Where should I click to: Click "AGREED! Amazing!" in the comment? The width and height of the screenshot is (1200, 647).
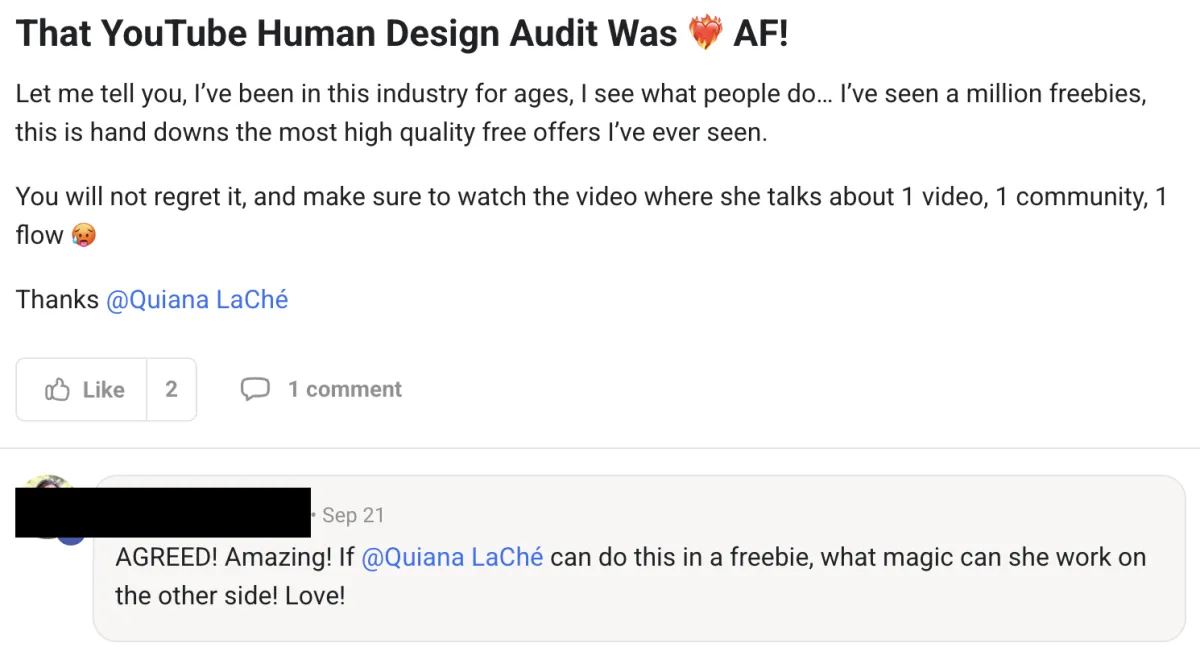223,557
